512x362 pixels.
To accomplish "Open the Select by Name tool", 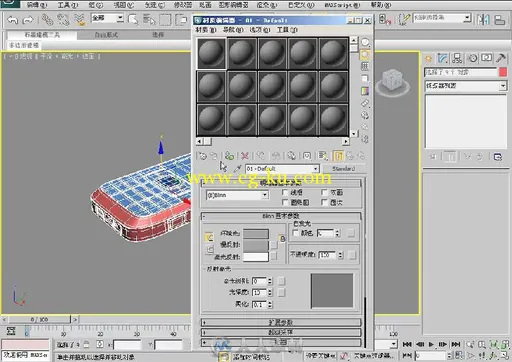I will click(149, 20).
